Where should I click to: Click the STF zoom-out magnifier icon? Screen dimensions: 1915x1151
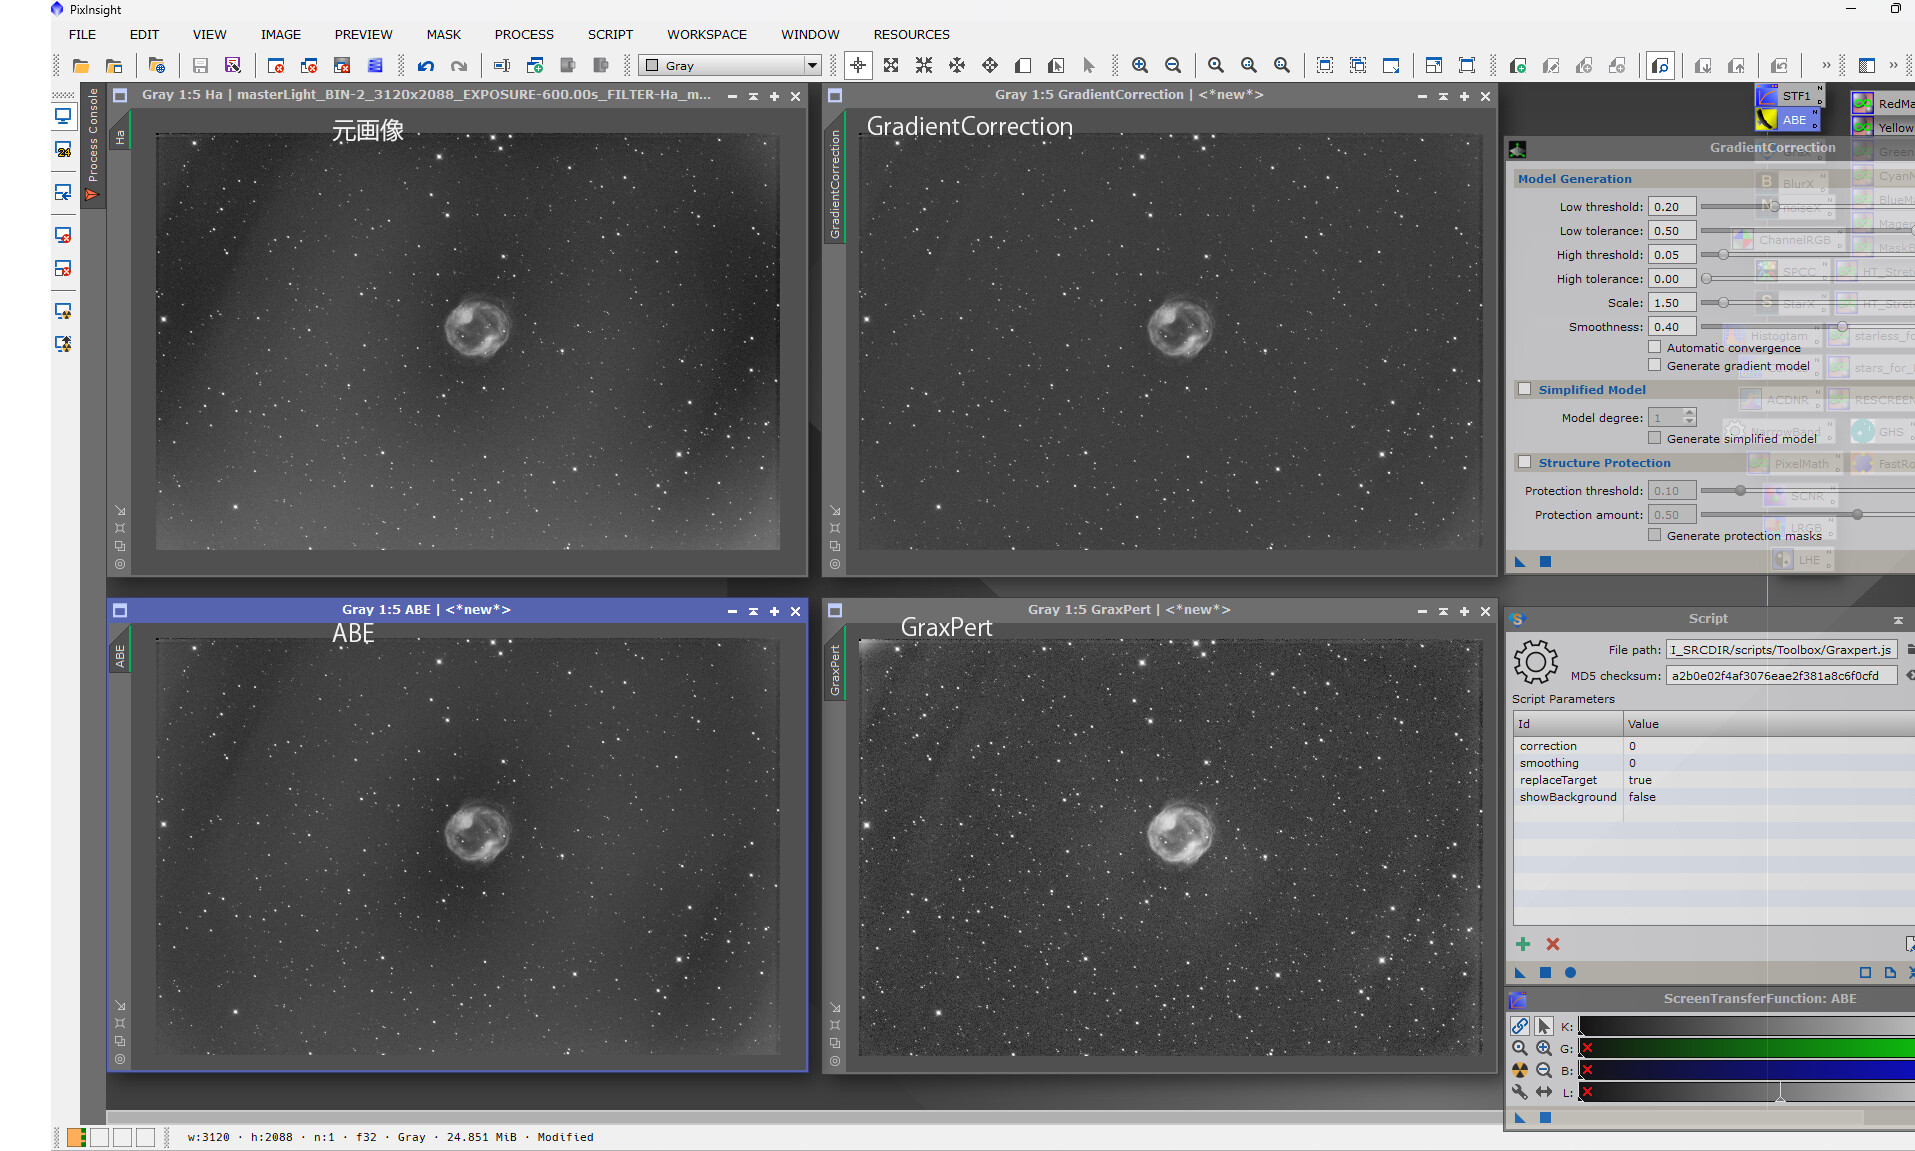tap(1544, 1070)
